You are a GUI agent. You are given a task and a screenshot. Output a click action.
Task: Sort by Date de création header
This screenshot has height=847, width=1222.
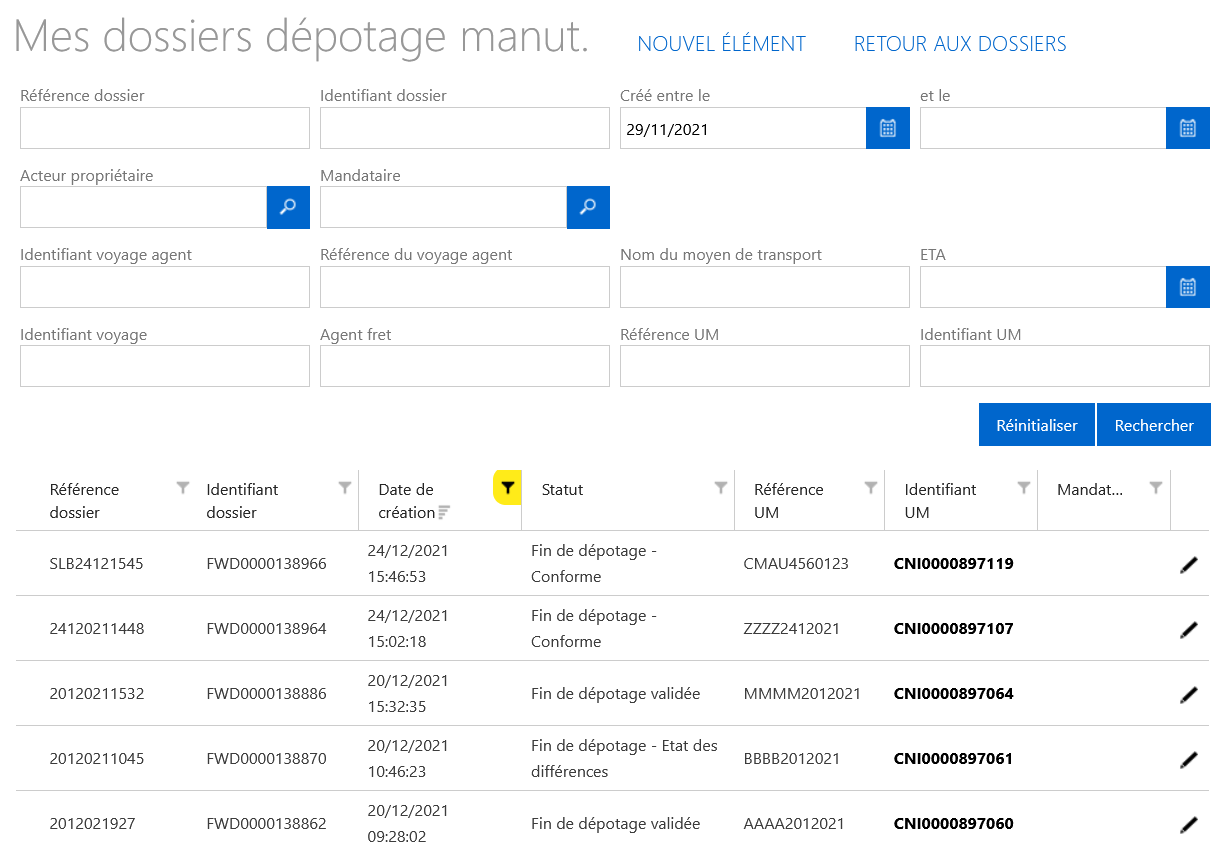point(406,501)
